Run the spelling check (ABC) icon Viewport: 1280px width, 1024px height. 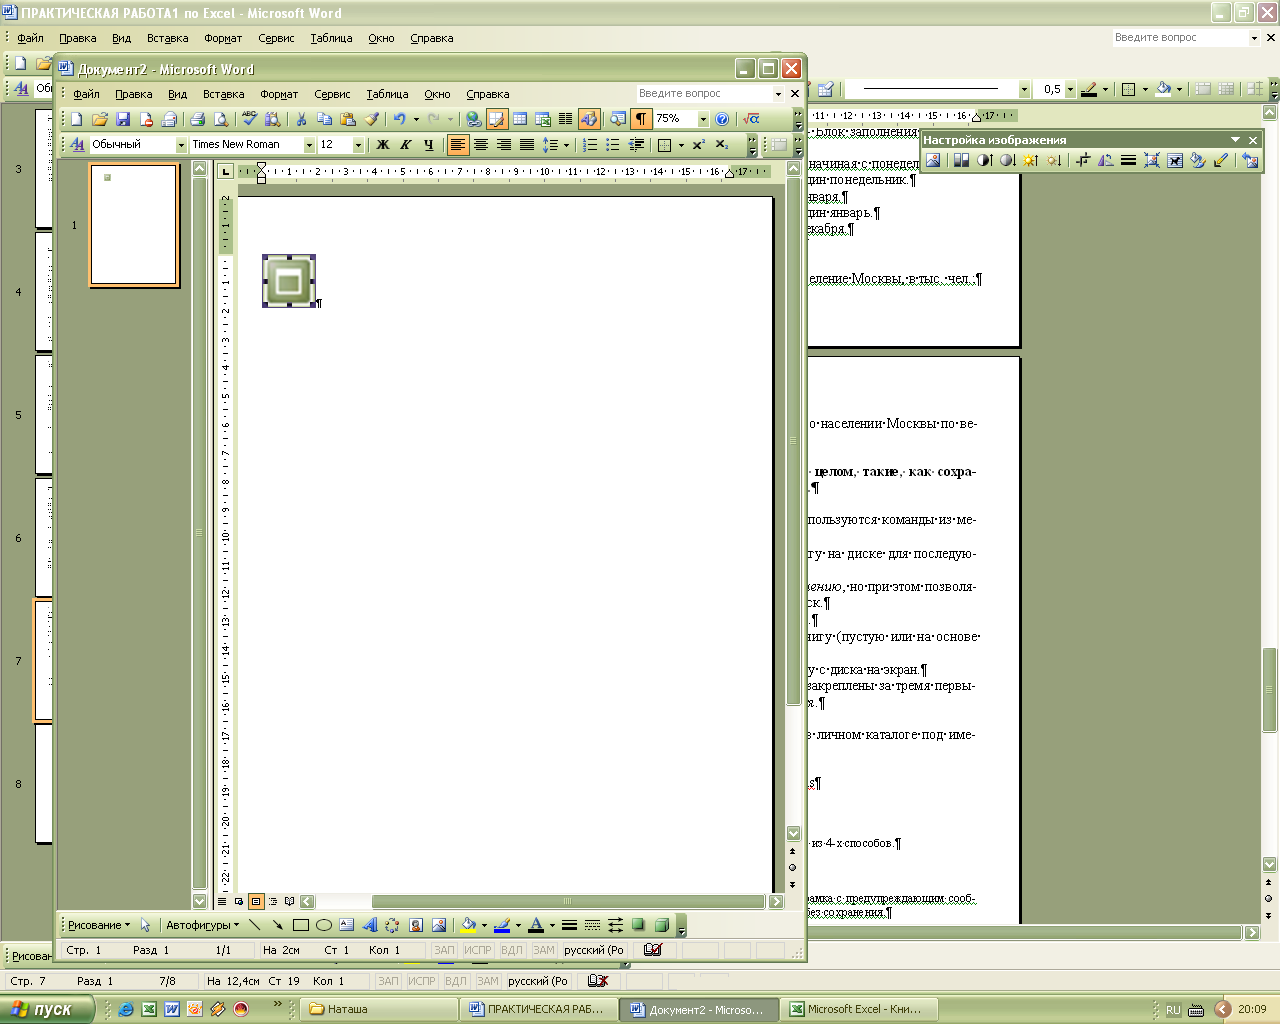(x=249, y=119)
